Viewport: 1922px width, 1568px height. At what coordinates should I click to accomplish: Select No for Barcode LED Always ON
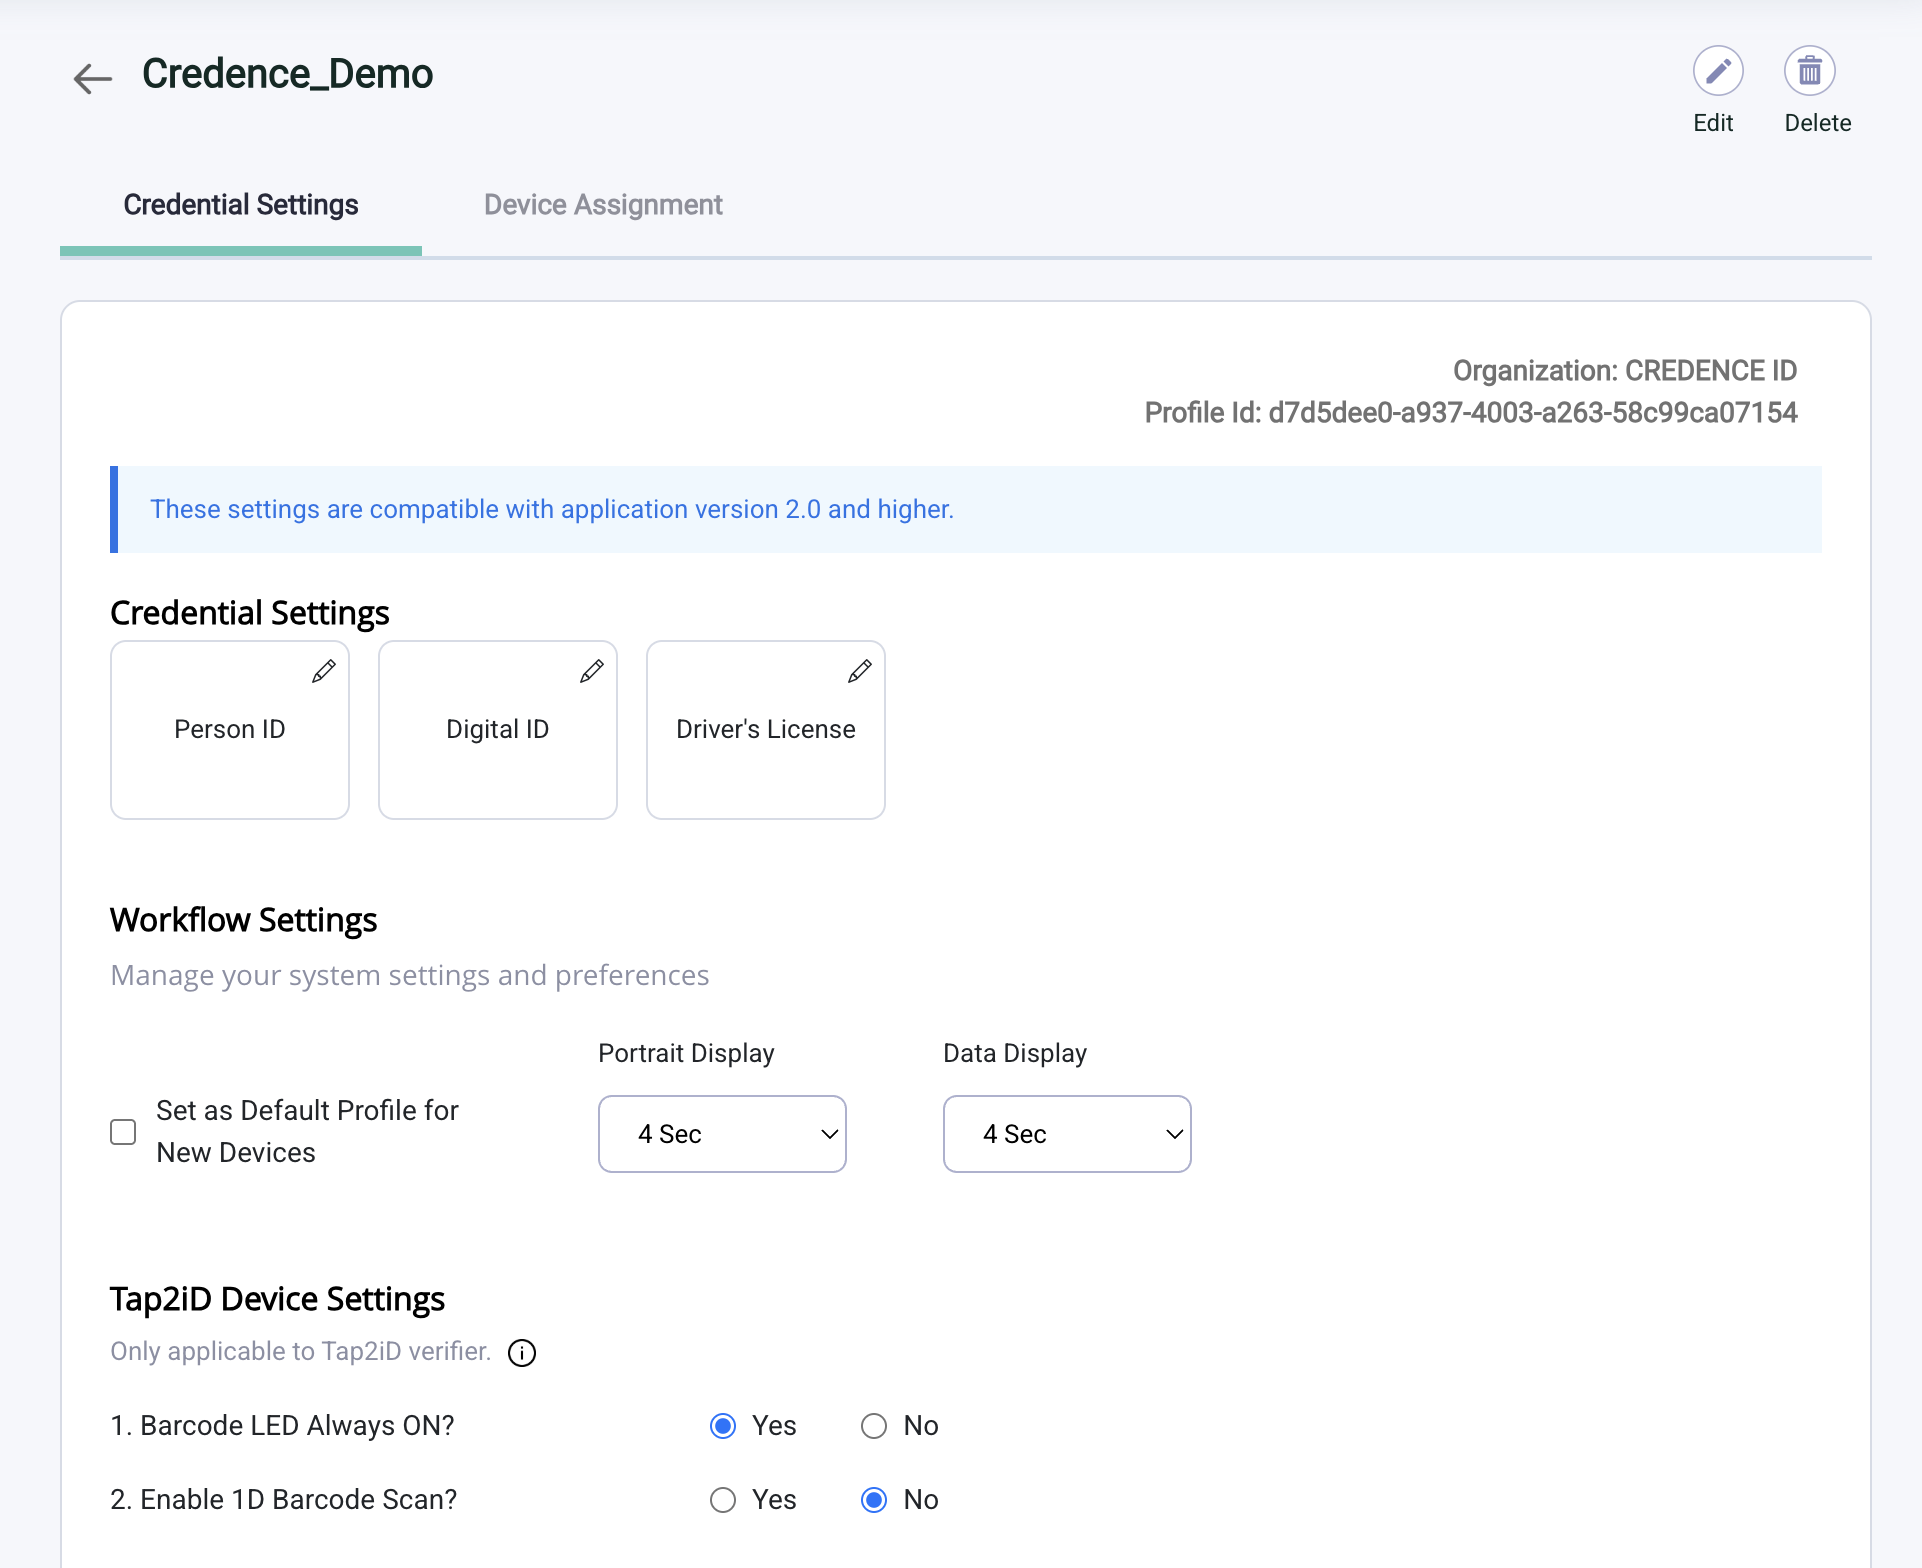[874, 1426]
